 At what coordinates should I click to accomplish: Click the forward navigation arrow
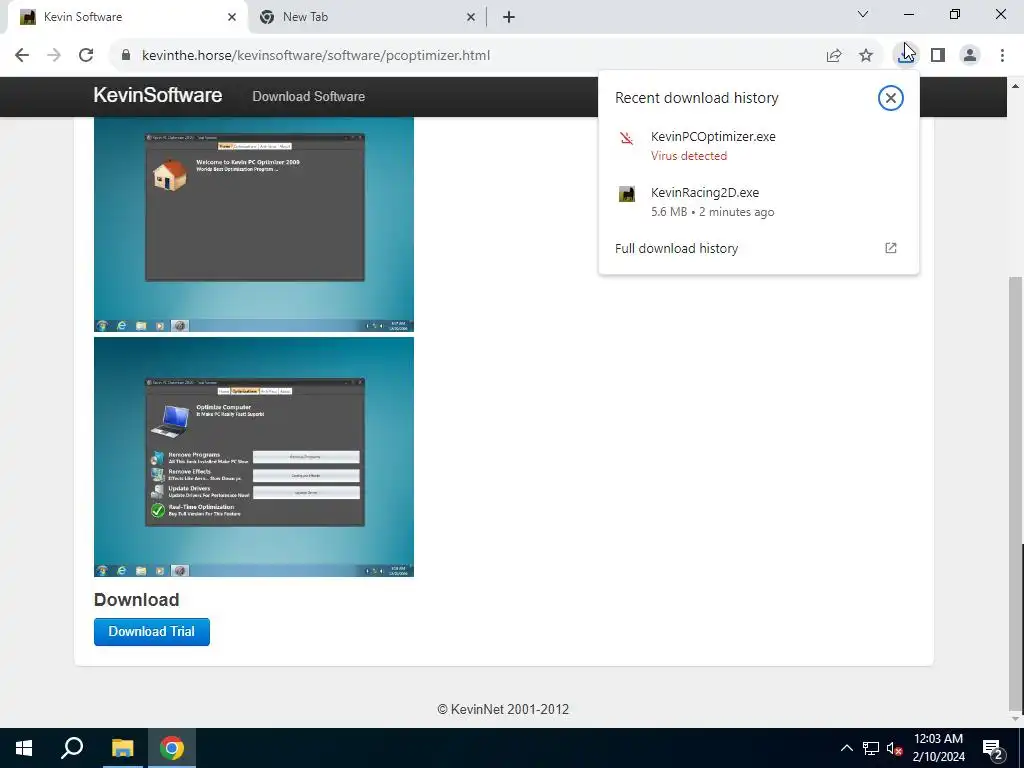click(x=54, y=55)
